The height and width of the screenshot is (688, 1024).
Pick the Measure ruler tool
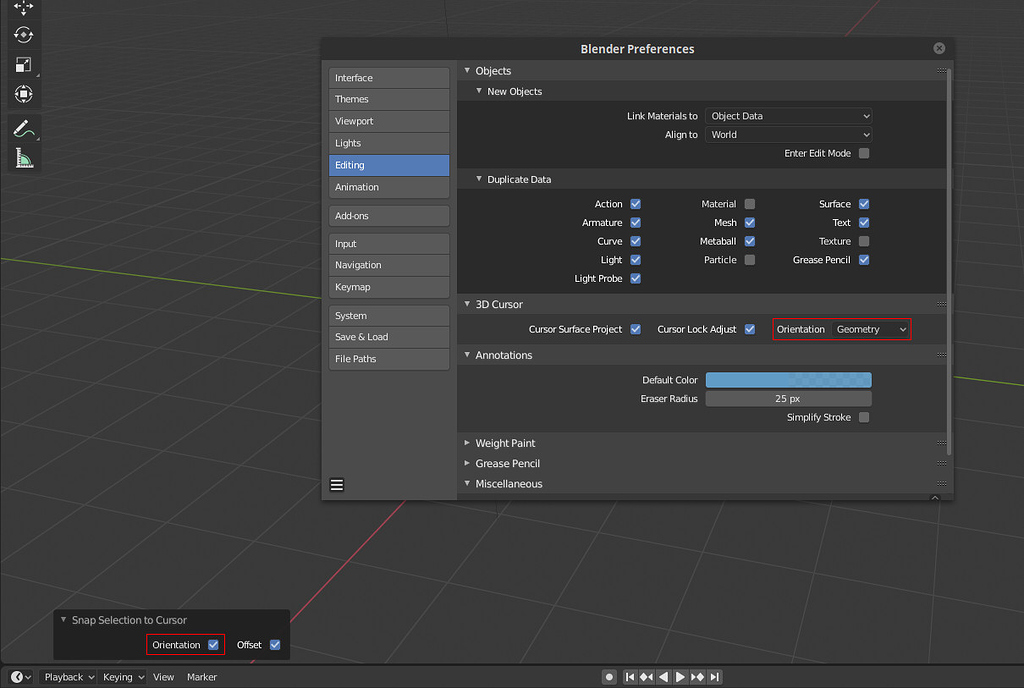[23, 158]
